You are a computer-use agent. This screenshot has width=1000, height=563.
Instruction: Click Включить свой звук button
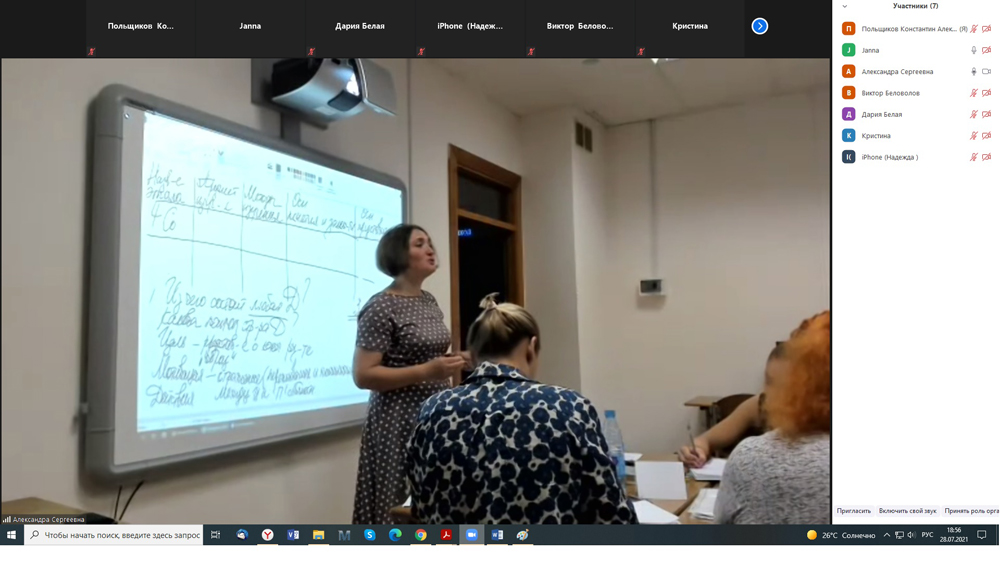click(x=907, y=511)
